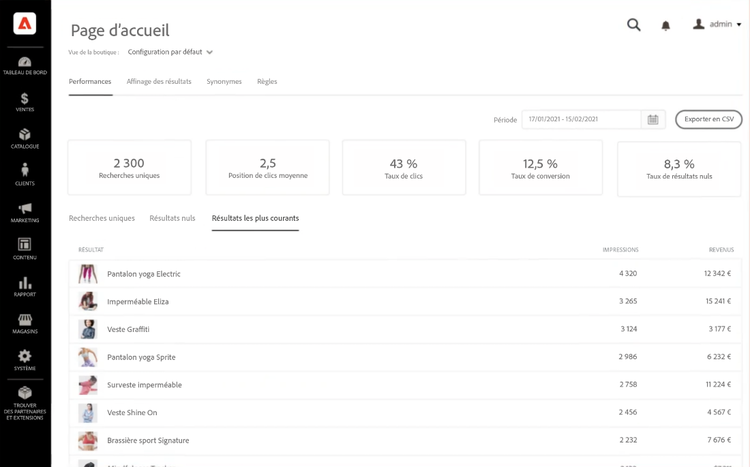Switch to the Synonymes tab

(224, 82)
